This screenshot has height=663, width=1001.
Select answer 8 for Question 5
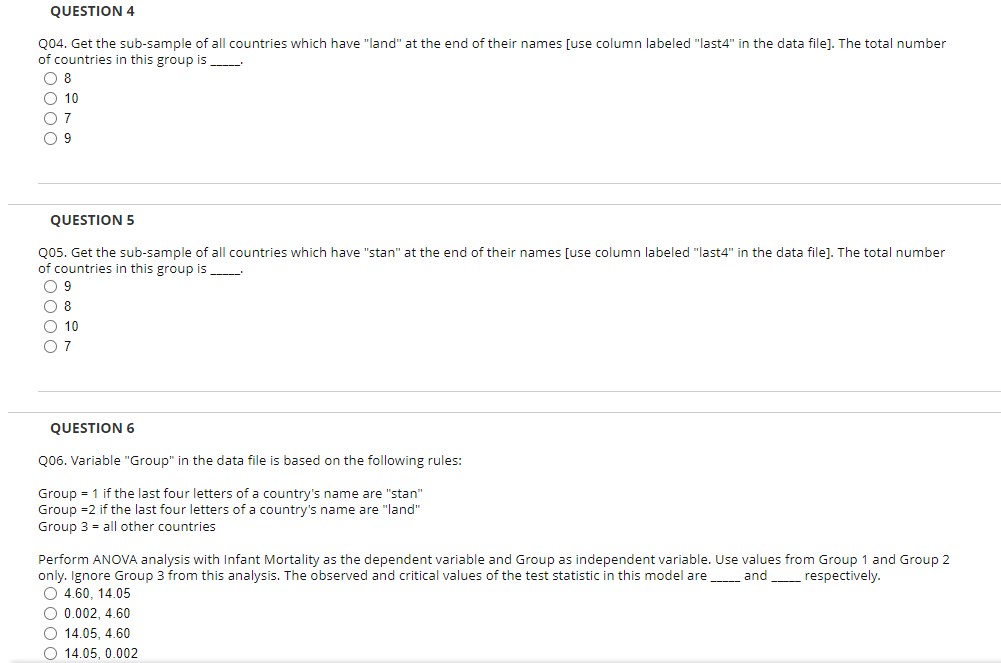50,306
